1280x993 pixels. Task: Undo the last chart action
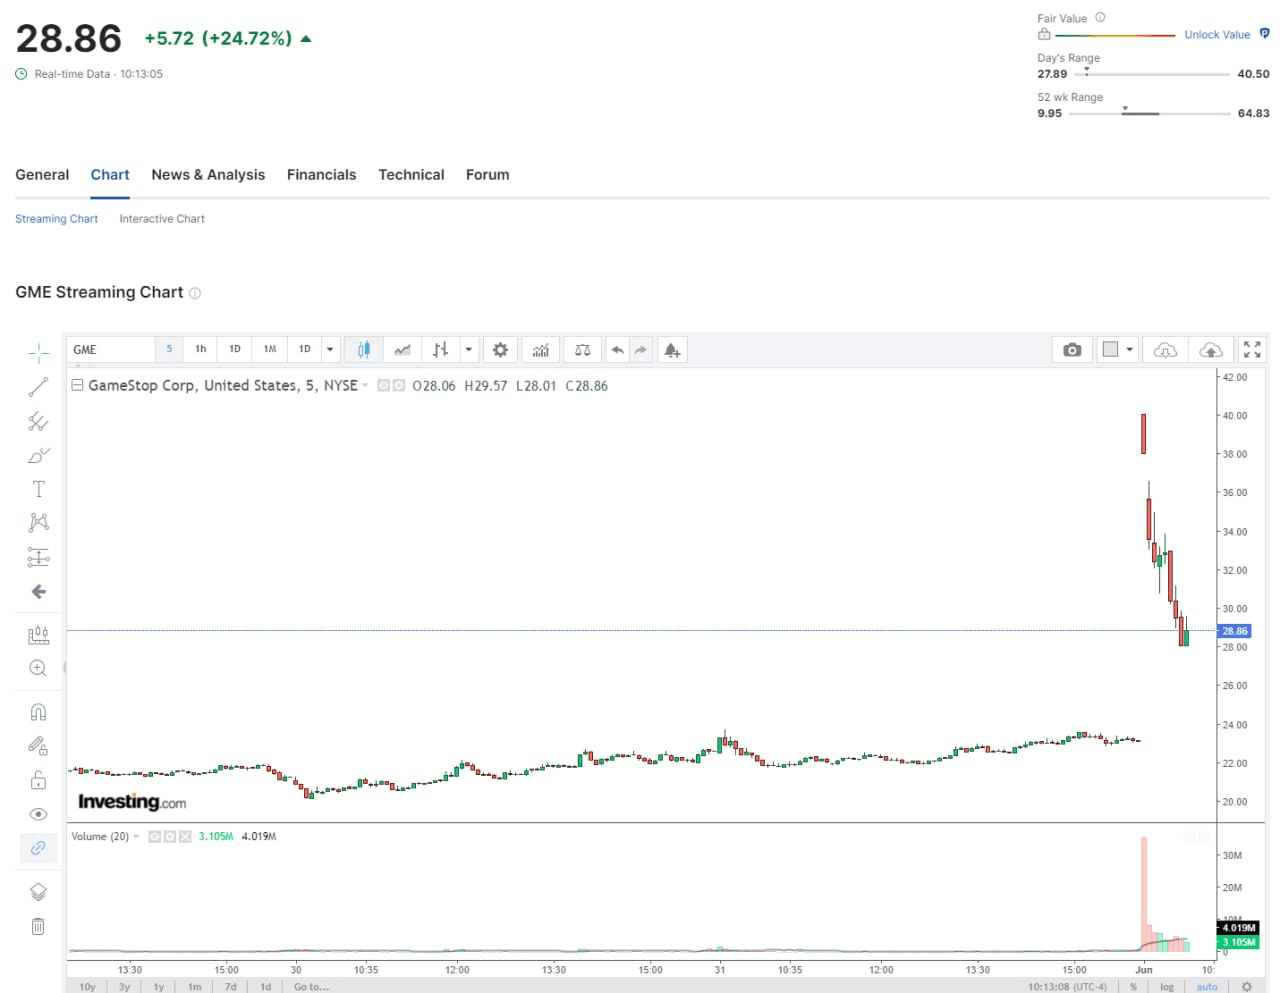click(617, 350)
